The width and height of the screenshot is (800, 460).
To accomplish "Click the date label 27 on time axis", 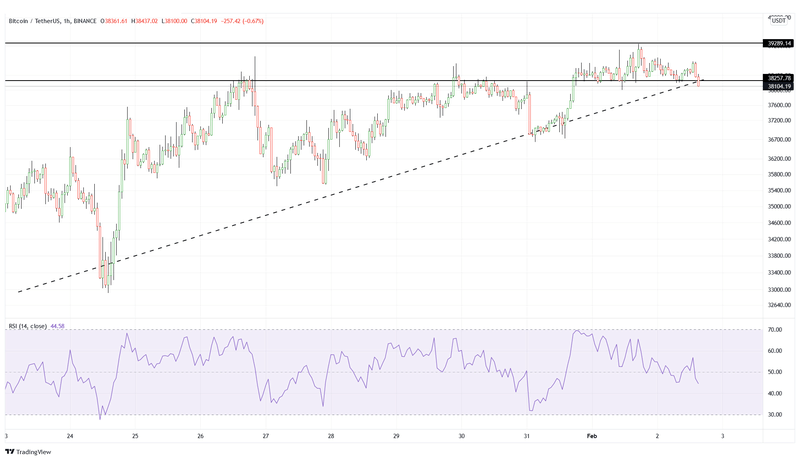I will point(266,436).
